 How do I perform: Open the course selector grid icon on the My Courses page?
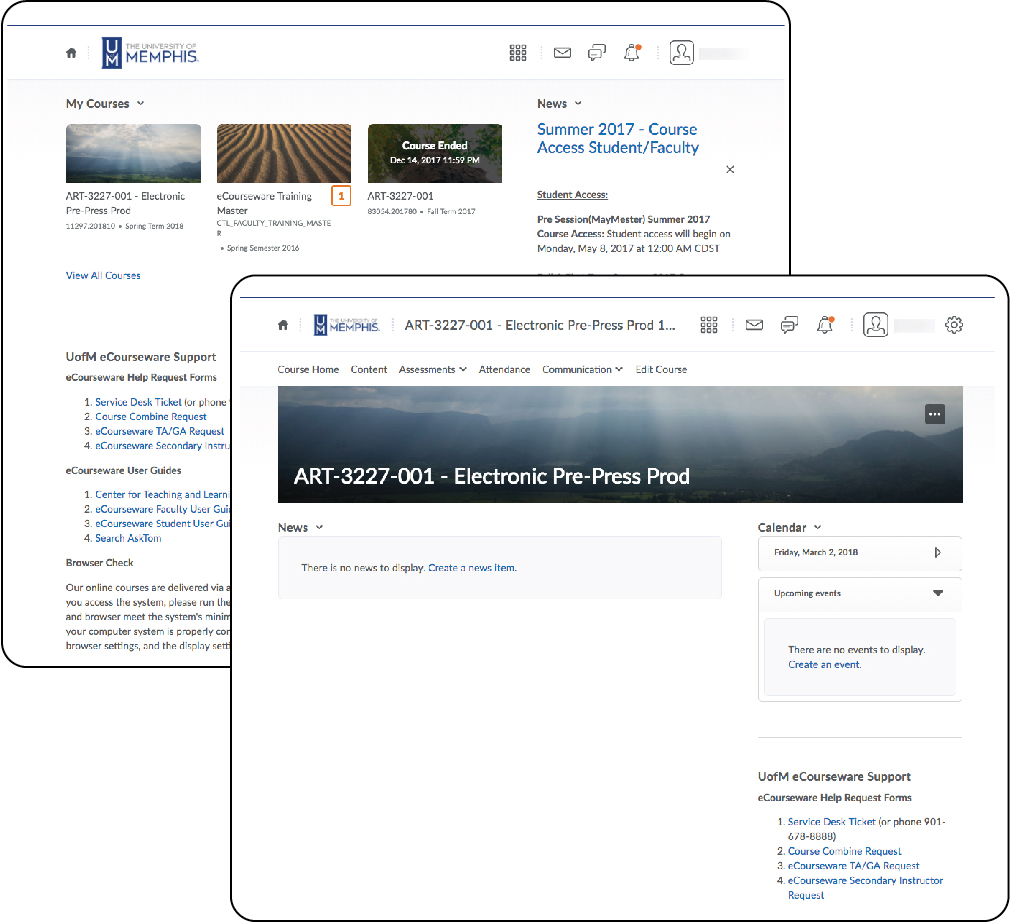point(517,53)
